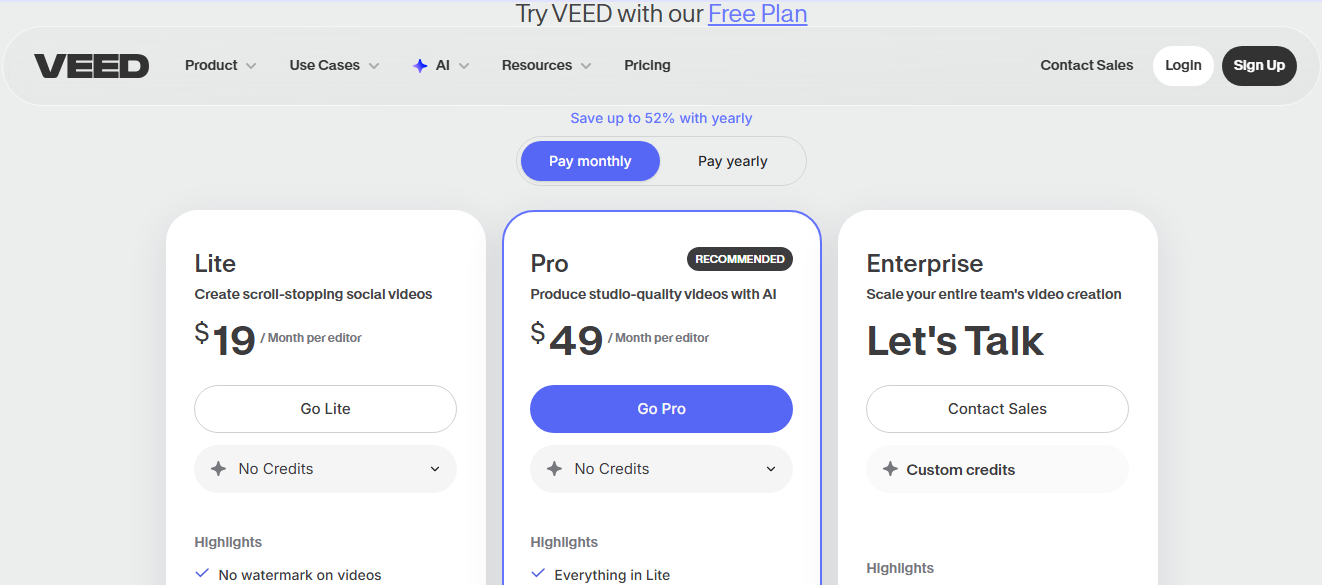The height and width of the screenshot is (585, 1322).
Task: Click the Enterprise Custom credits sparkle icon
Action: (890, 469)
